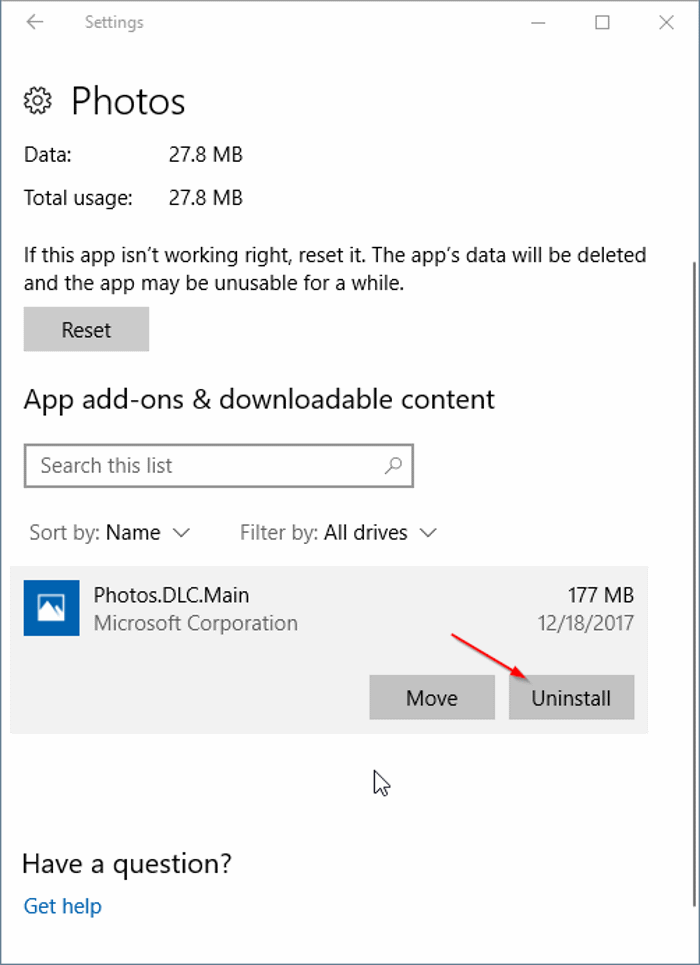Click the Have a question? heading
Image resolution: width=700 pixels, height=965 pixels.
point(127,863)
